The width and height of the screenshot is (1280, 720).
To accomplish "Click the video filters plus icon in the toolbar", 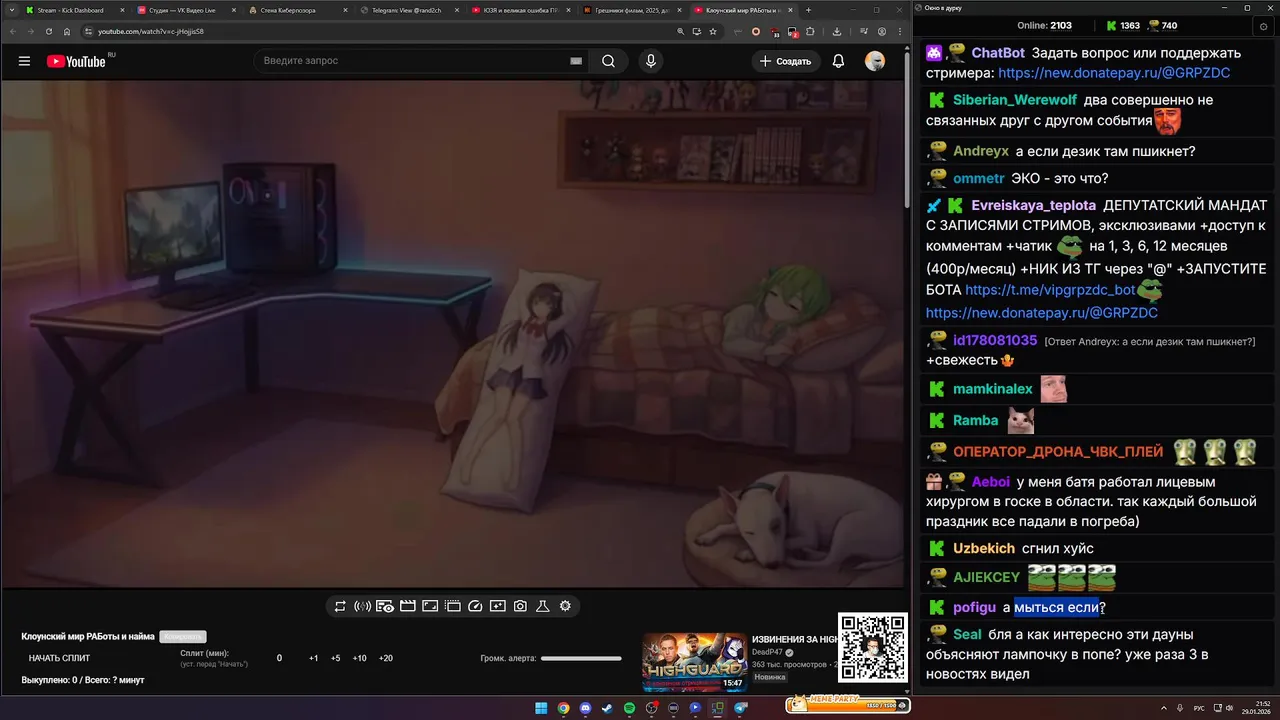I will point(497,606).
